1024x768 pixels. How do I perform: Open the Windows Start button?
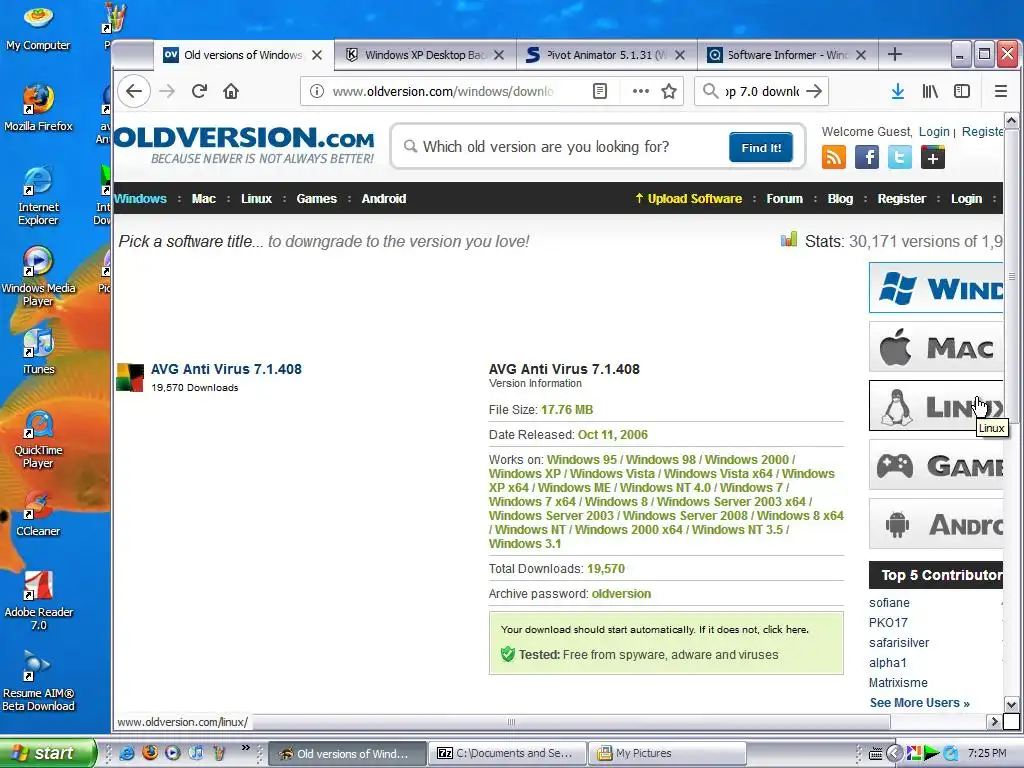(47, 753)
